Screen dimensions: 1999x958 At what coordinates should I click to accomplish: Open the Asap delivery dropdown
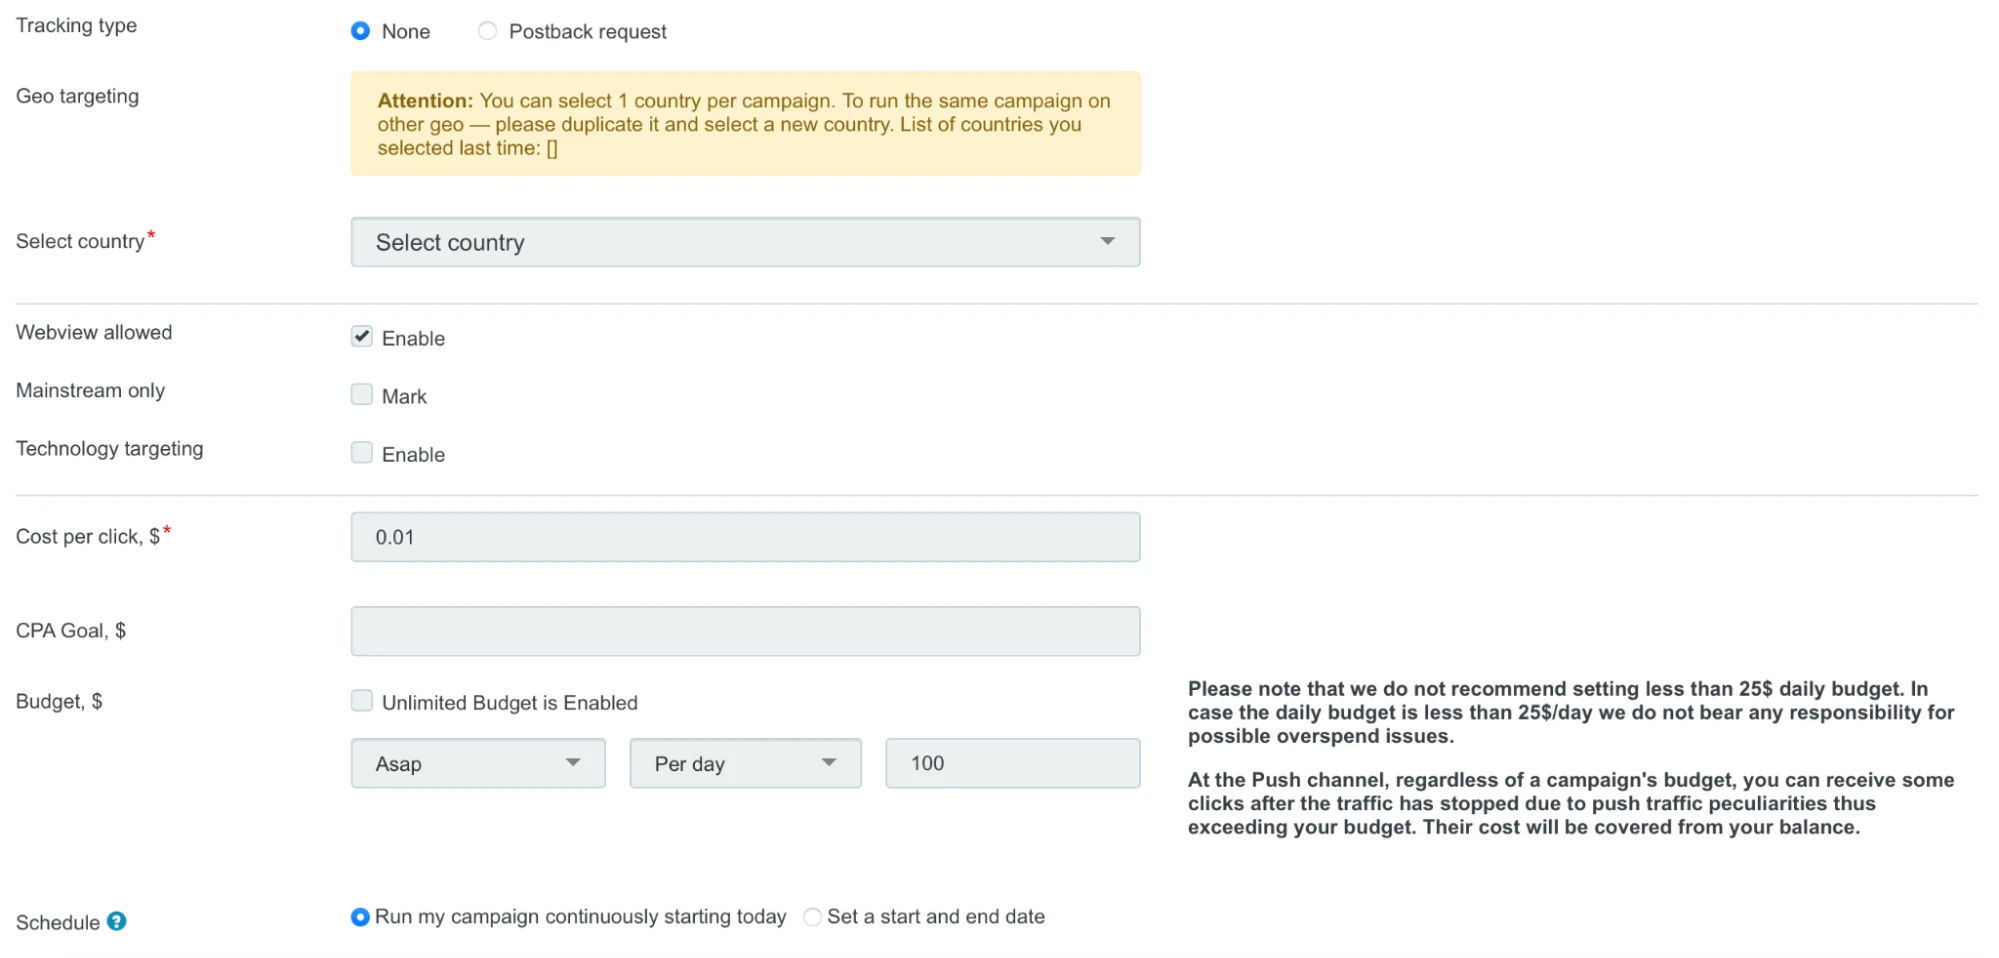[478, 763]
